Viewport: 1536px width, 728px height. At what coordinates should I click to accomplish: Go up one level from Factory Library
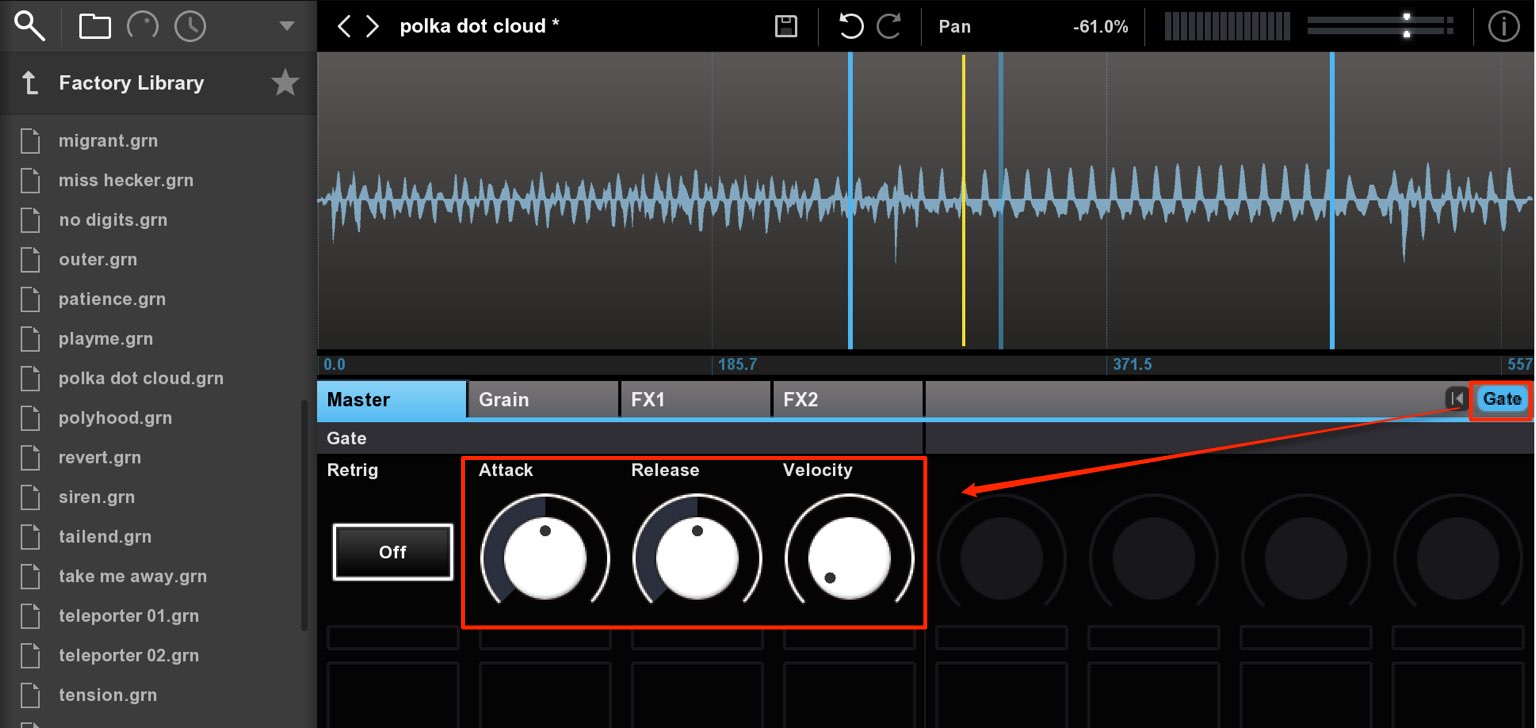30,83
